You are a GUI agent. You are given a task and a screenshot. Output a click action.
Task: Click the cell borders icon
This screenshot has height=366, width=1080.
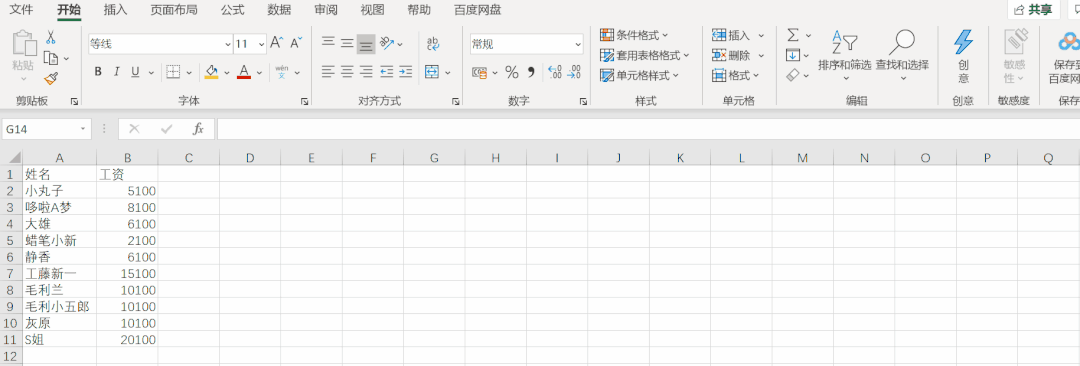(x=173, y=72)
